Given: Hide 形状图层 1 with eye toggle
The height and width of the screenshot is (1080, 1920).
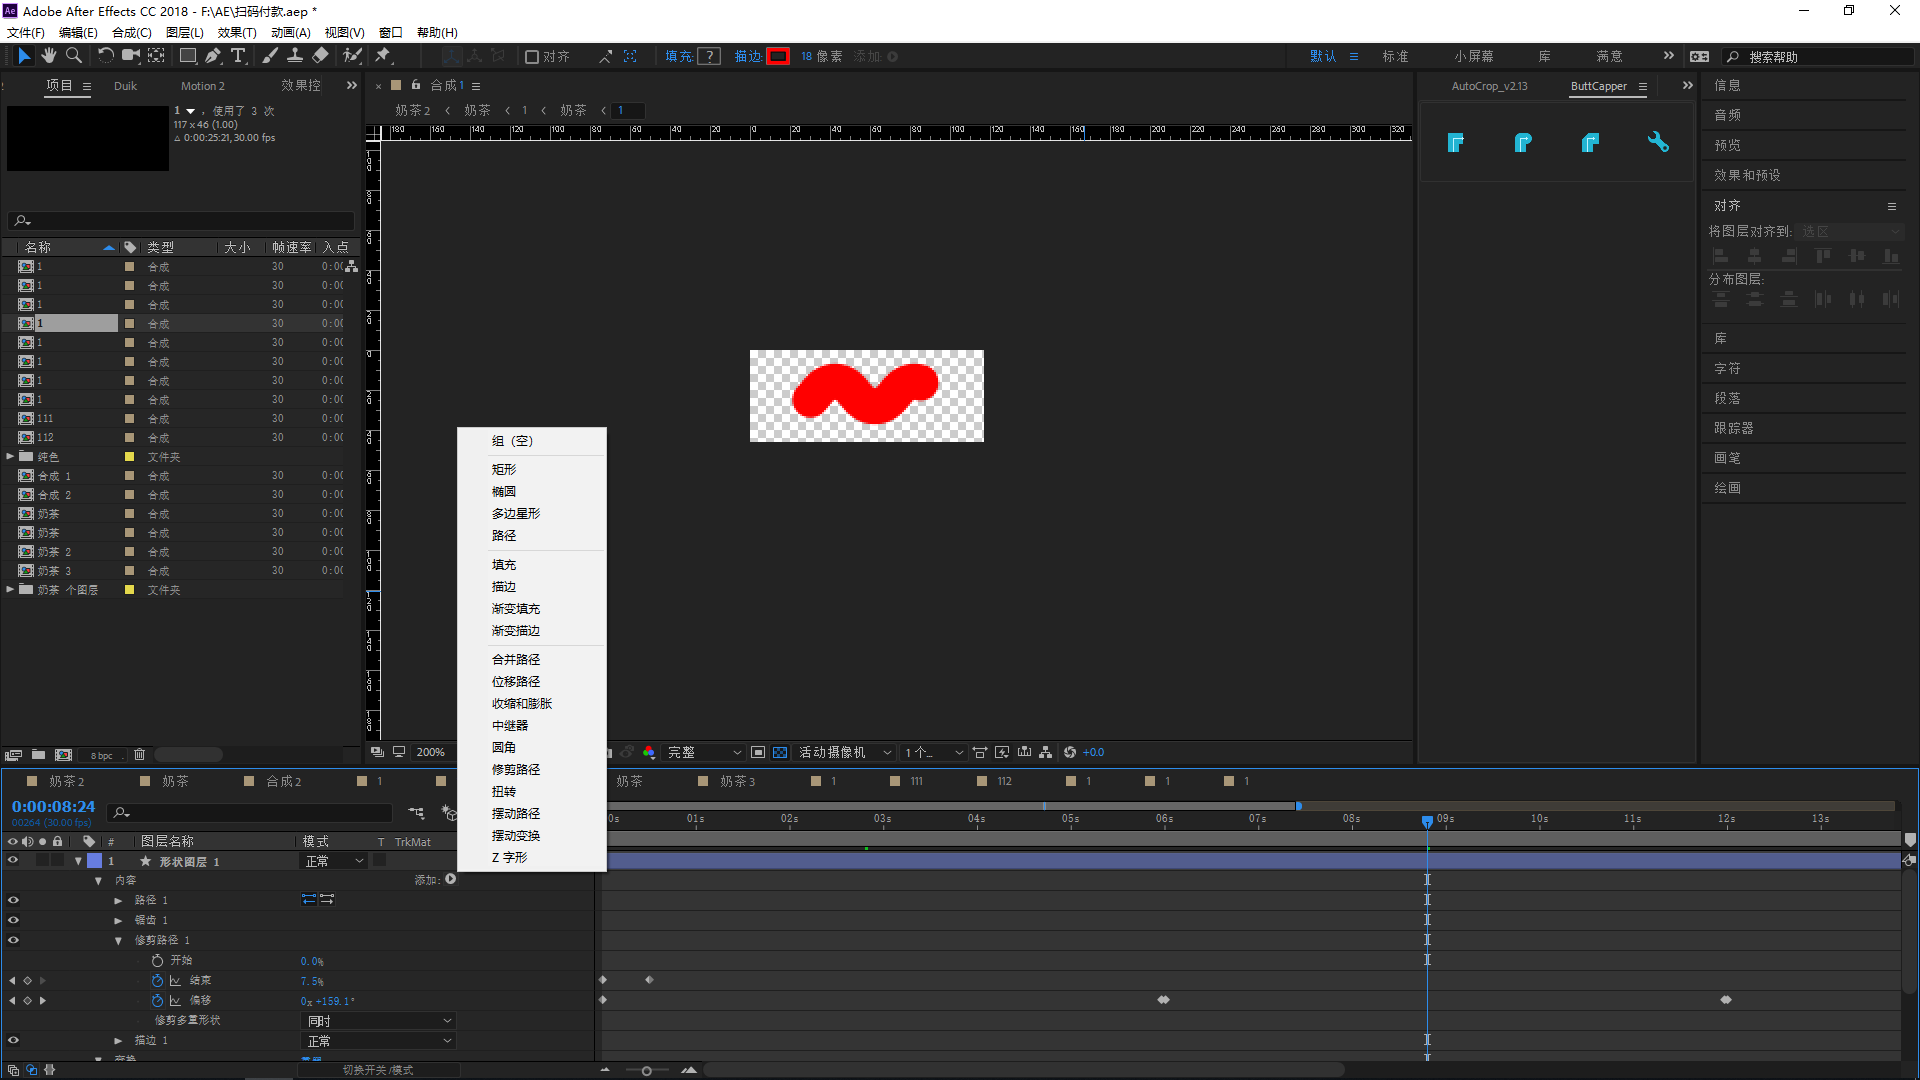Looking at the screenshot, I should [13, 860].
